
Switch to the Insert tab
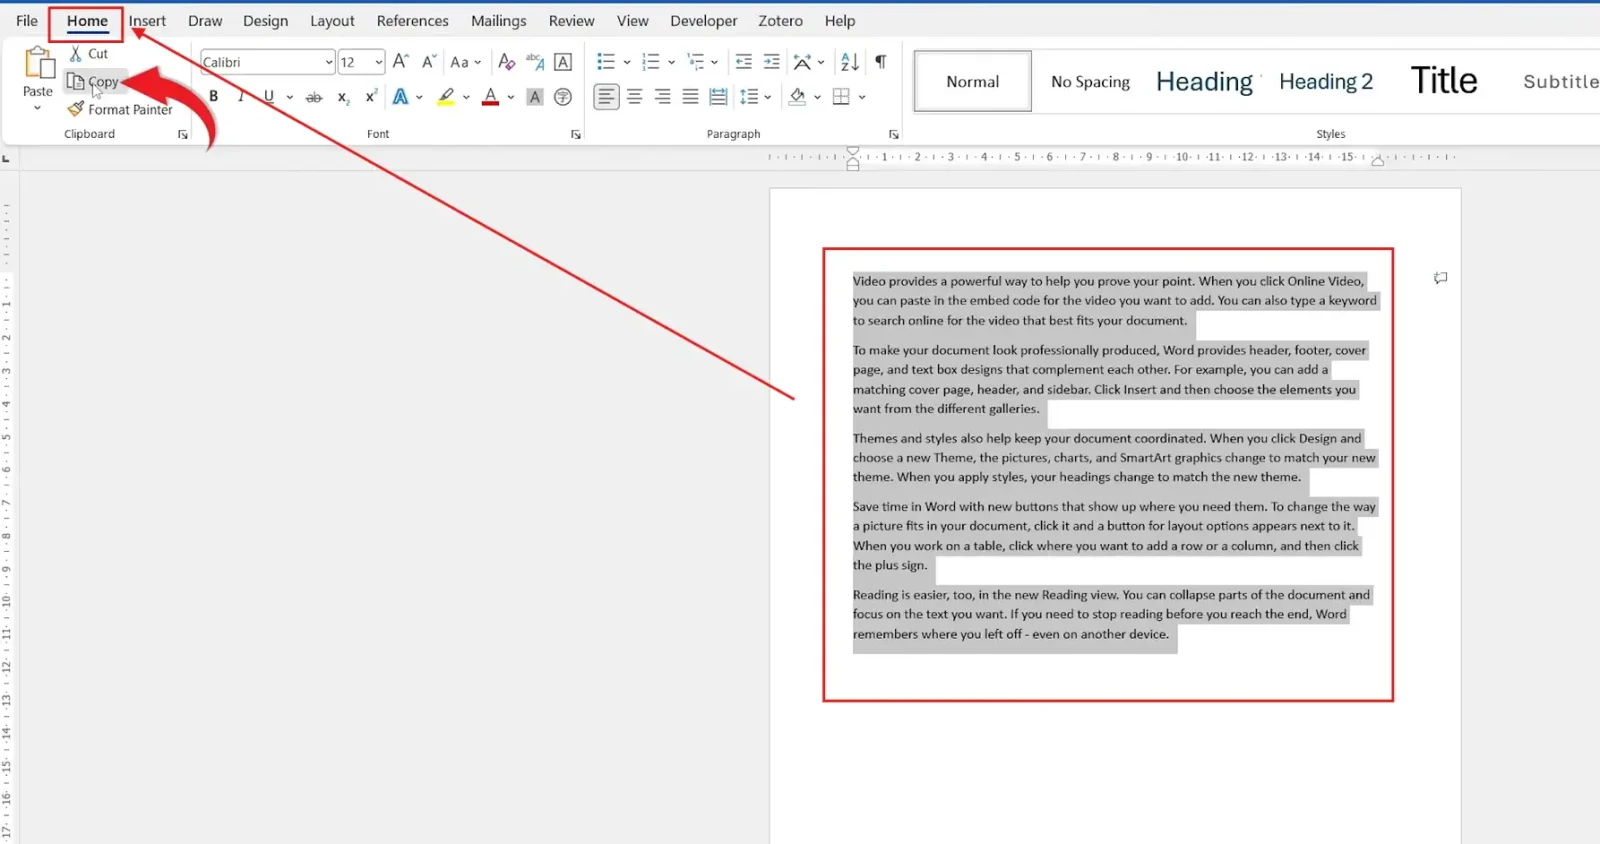point(147,21)
